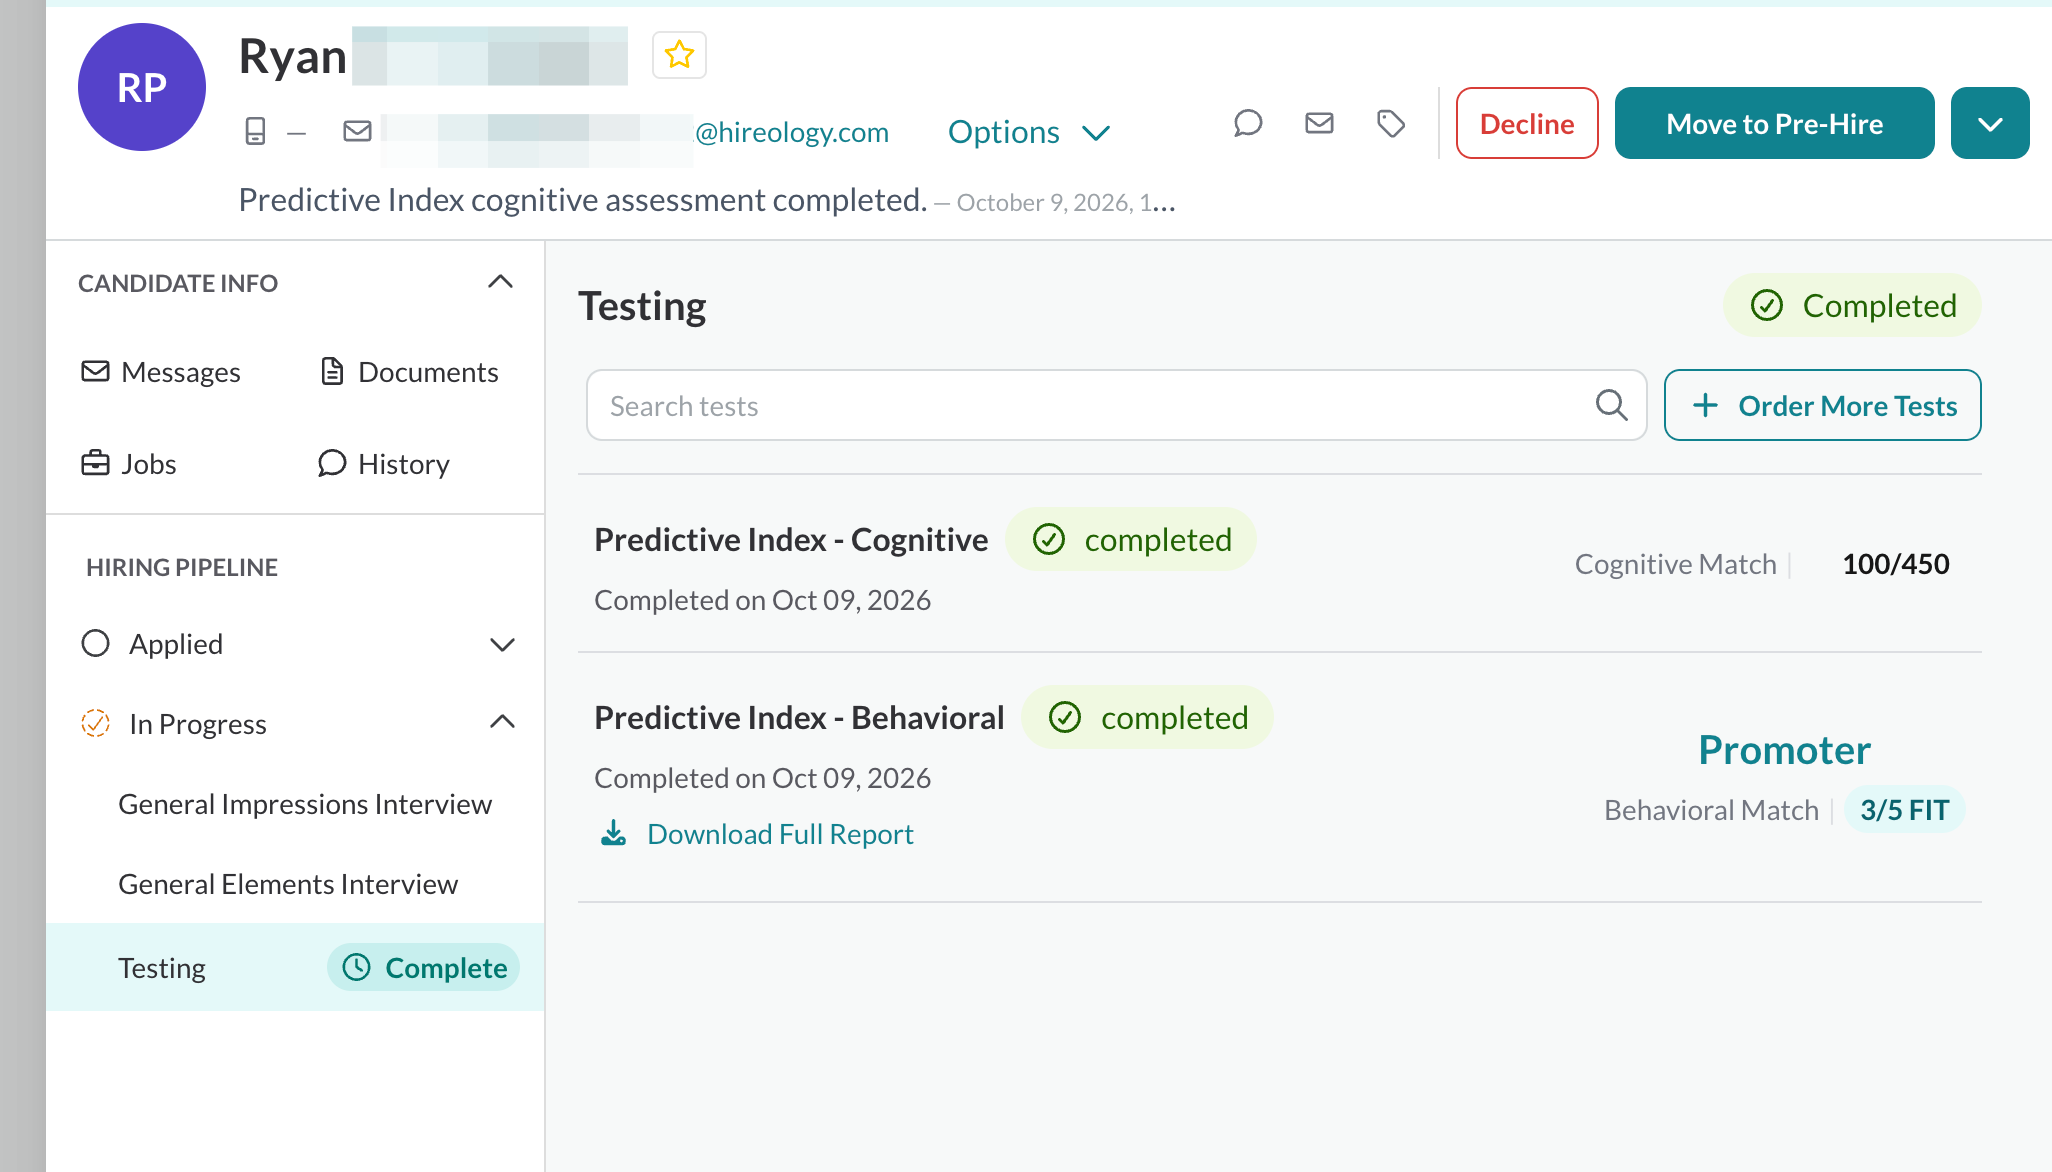Select the Testing pipeline step
The width and height of the screenshot is (2052, 1172).
click(x=296, y=967)
